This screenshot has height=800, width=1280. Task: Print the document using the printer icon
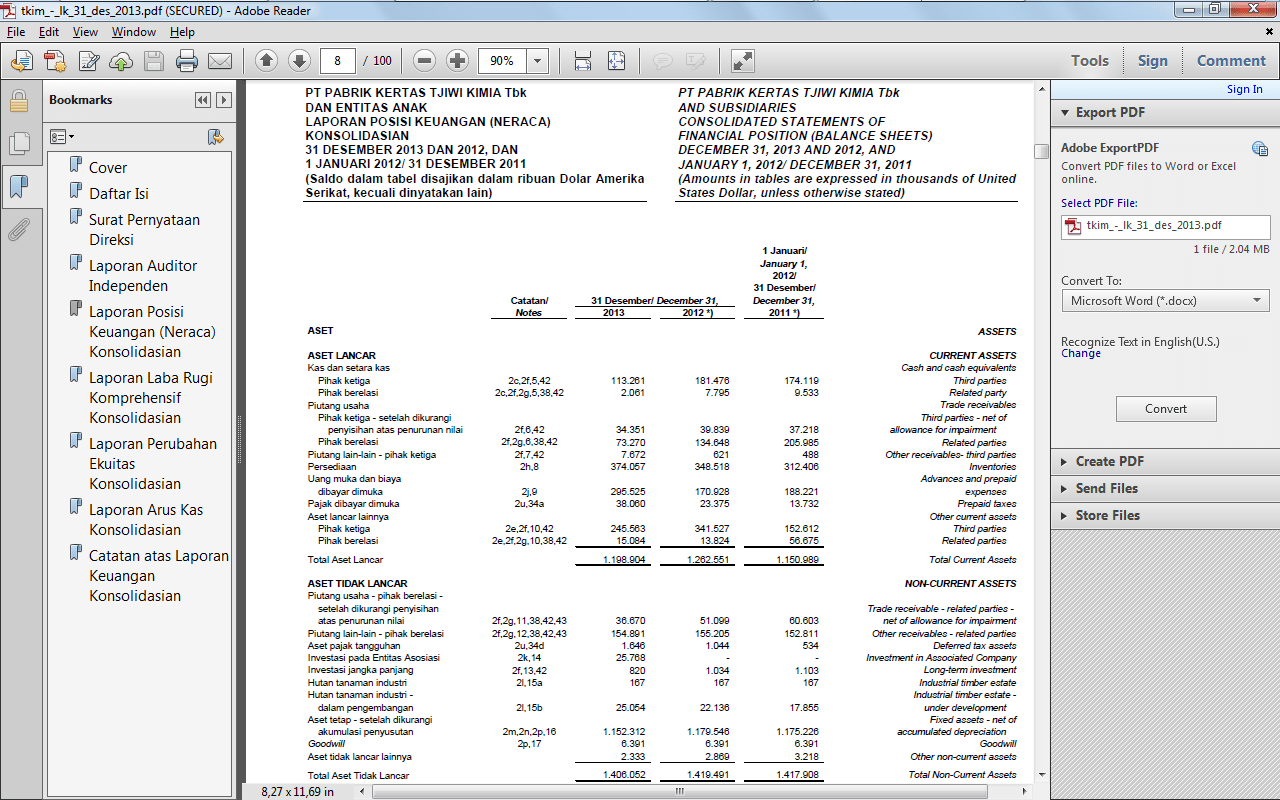[187, 61]
